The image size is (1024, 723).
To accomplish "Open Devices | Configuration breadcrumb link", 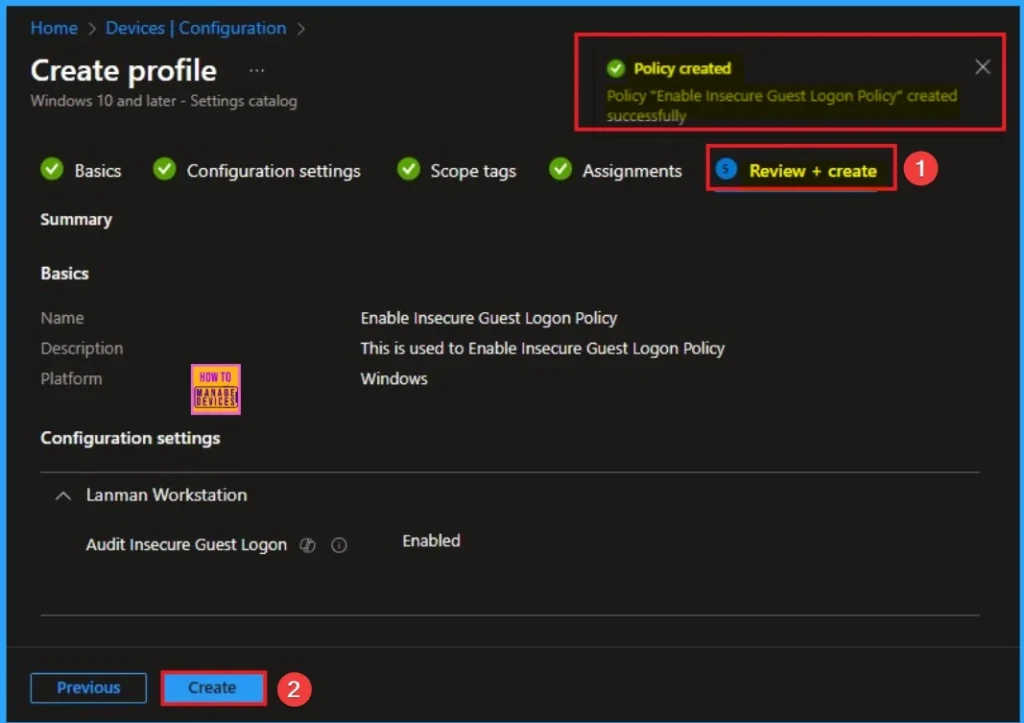I will click(x=196, y=28).
